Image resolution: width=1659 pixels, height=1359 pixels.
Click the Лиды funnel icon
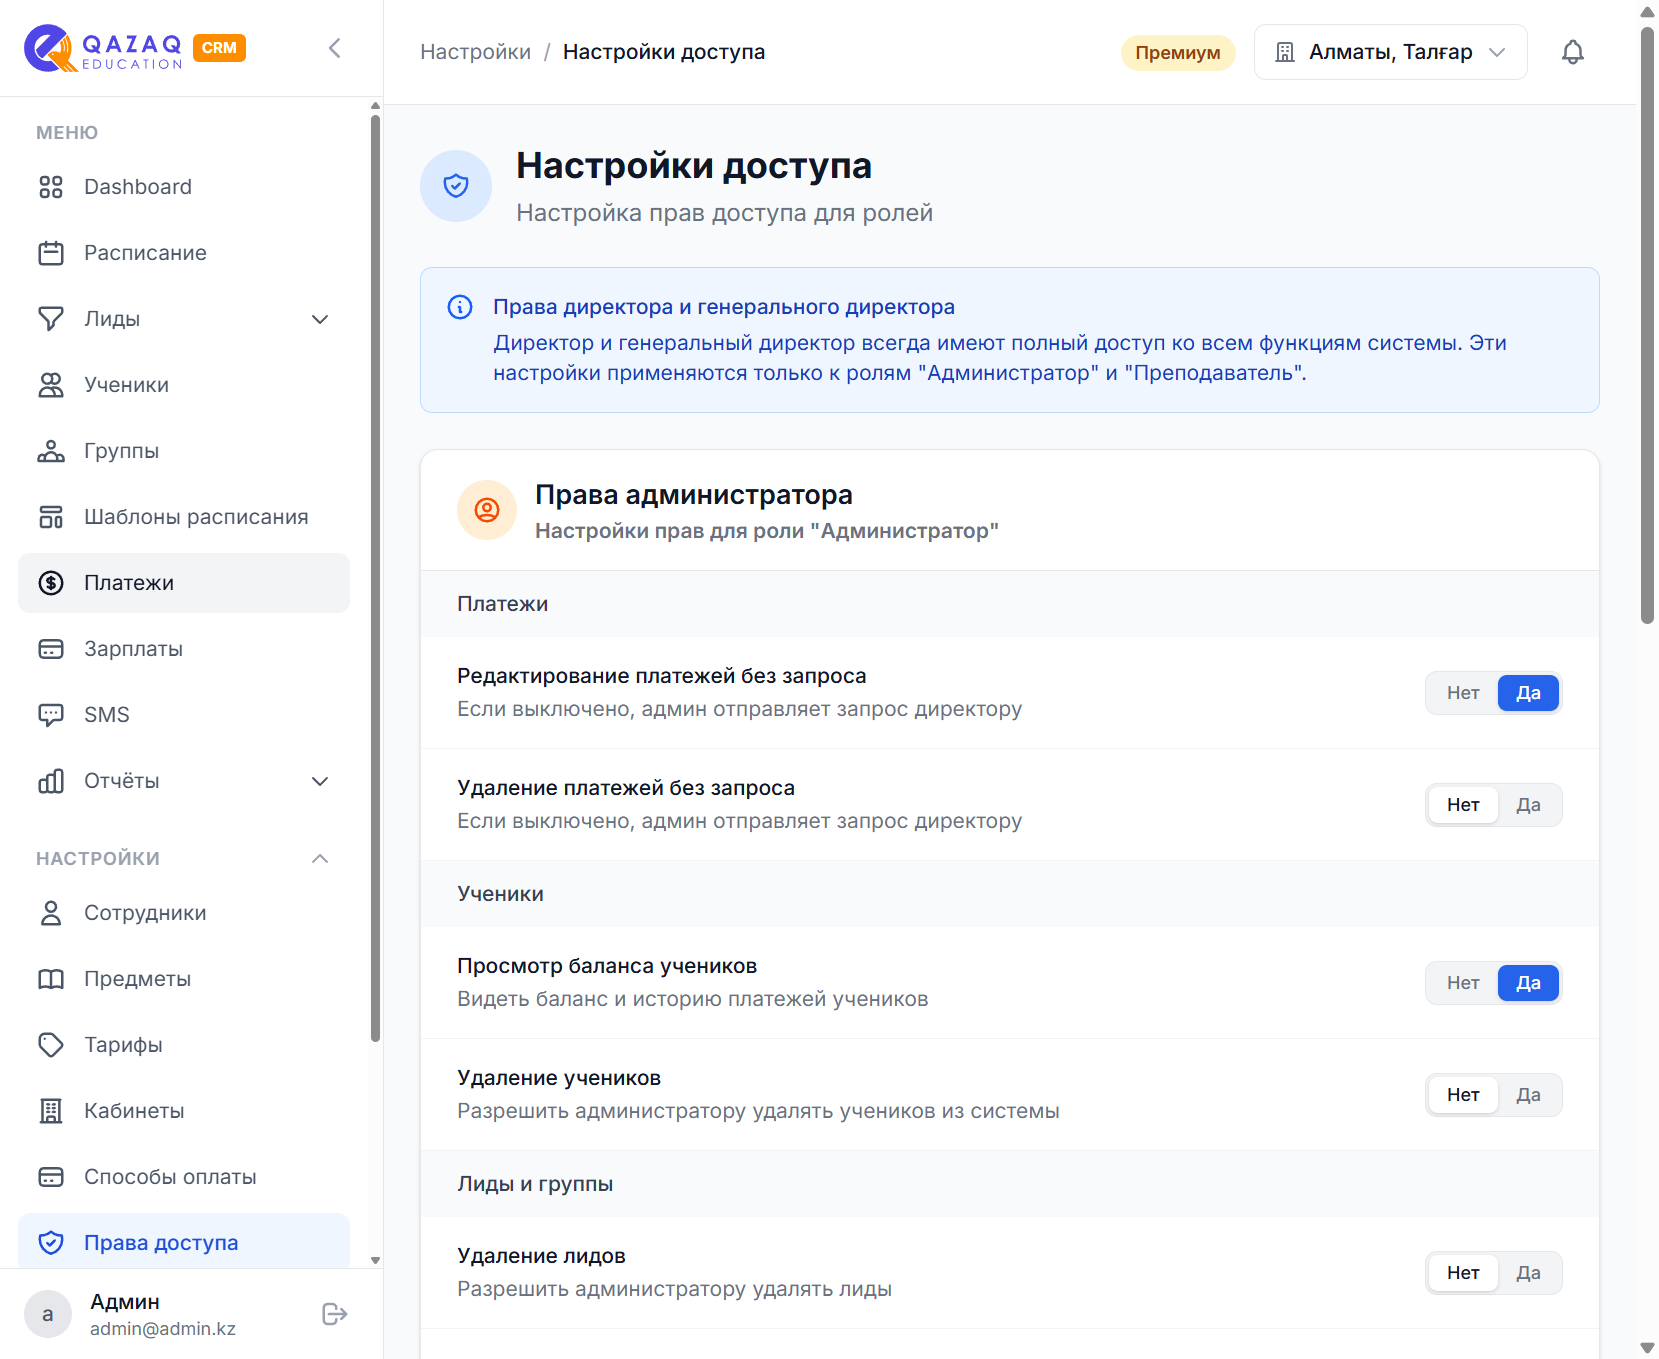point(51,319)
